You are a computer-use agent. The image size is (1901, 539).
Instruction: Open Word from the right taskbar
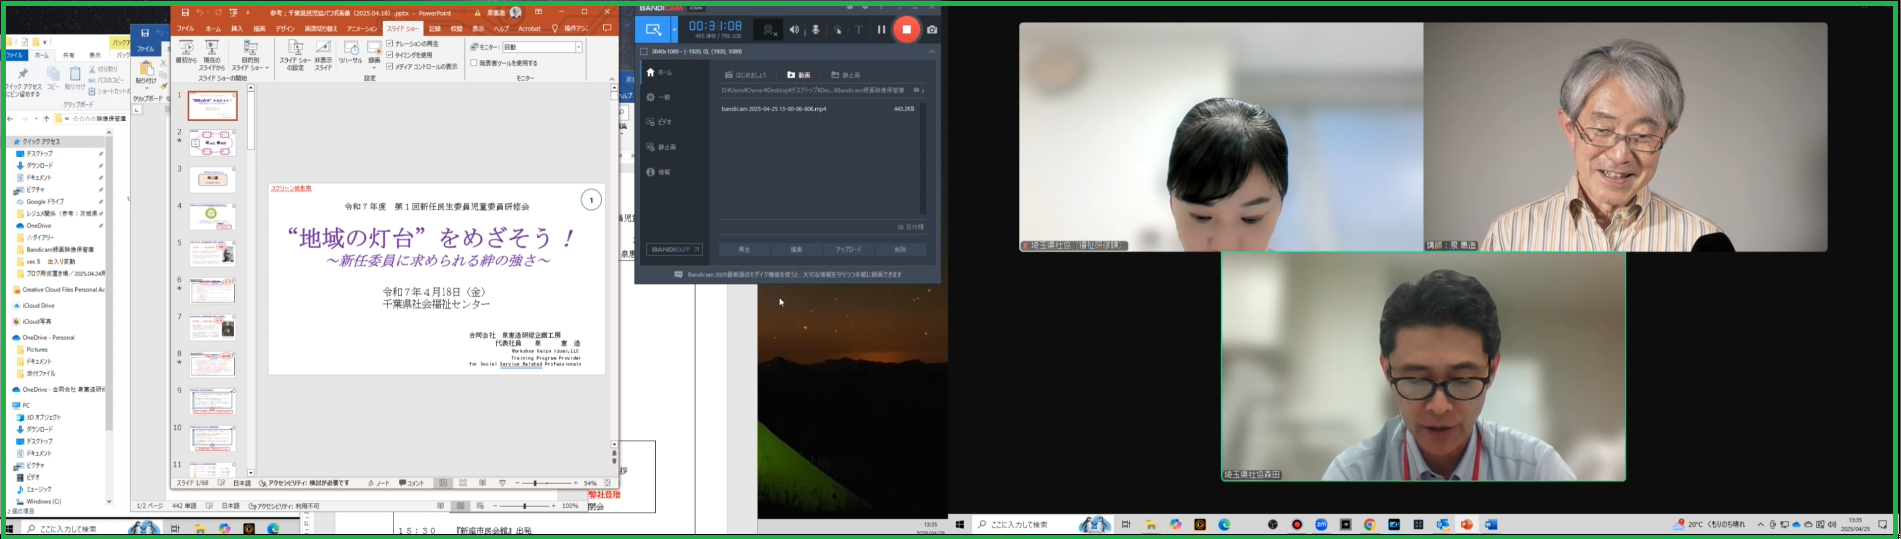coord(1491,525)
